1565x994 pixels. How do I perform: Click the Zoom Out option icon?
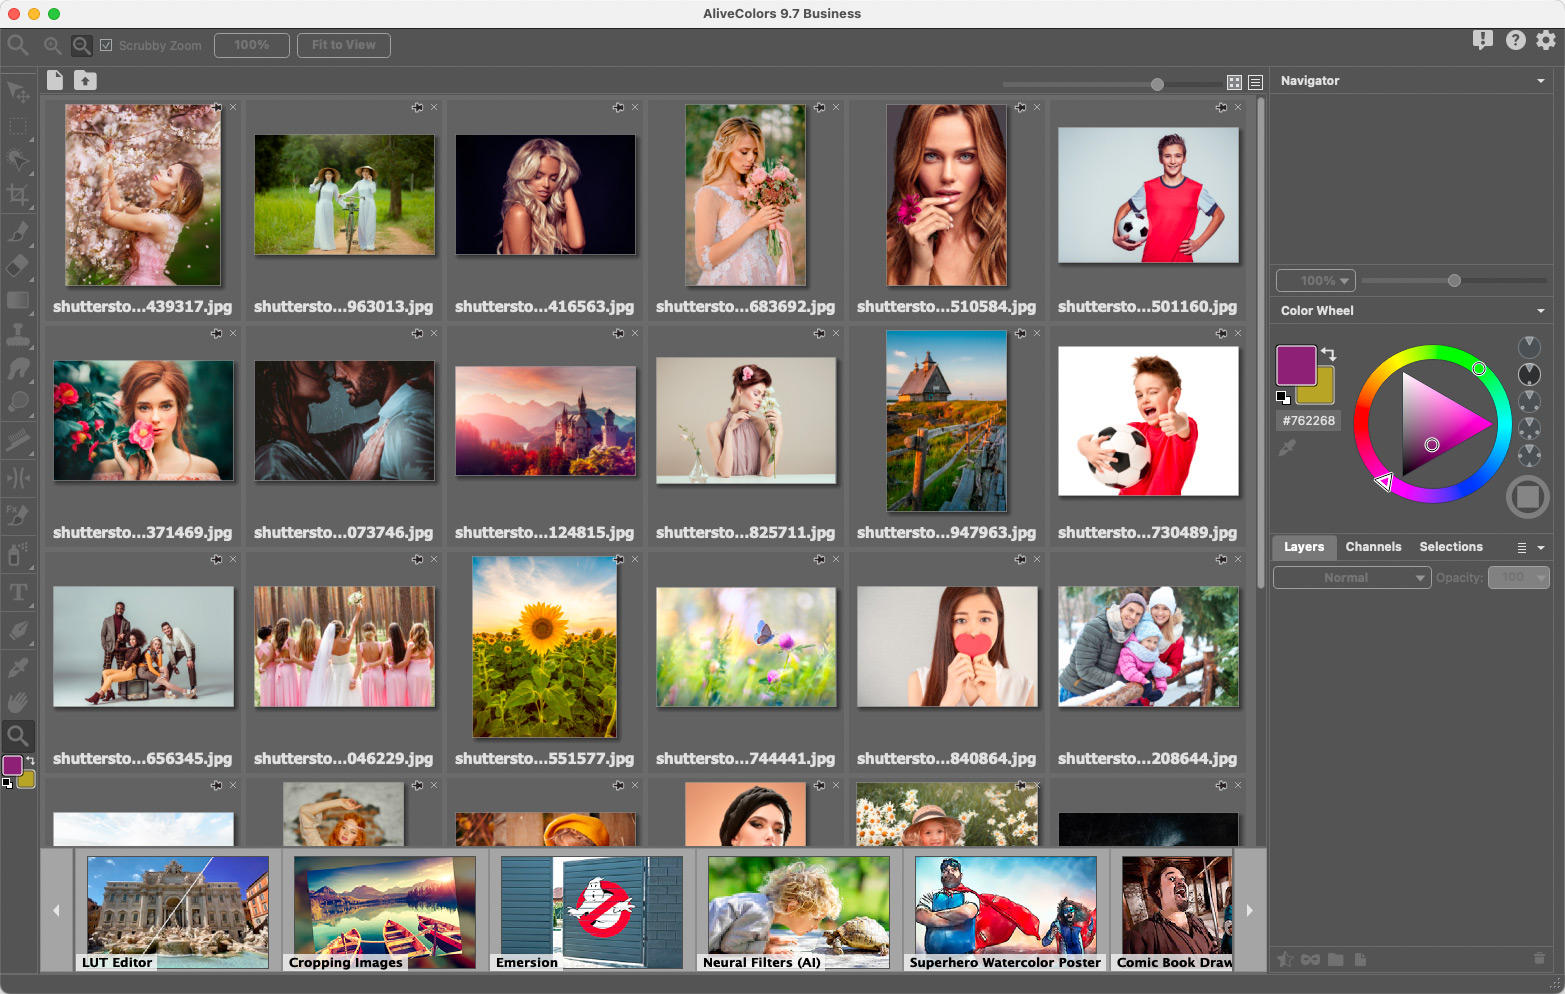point(82,45)
